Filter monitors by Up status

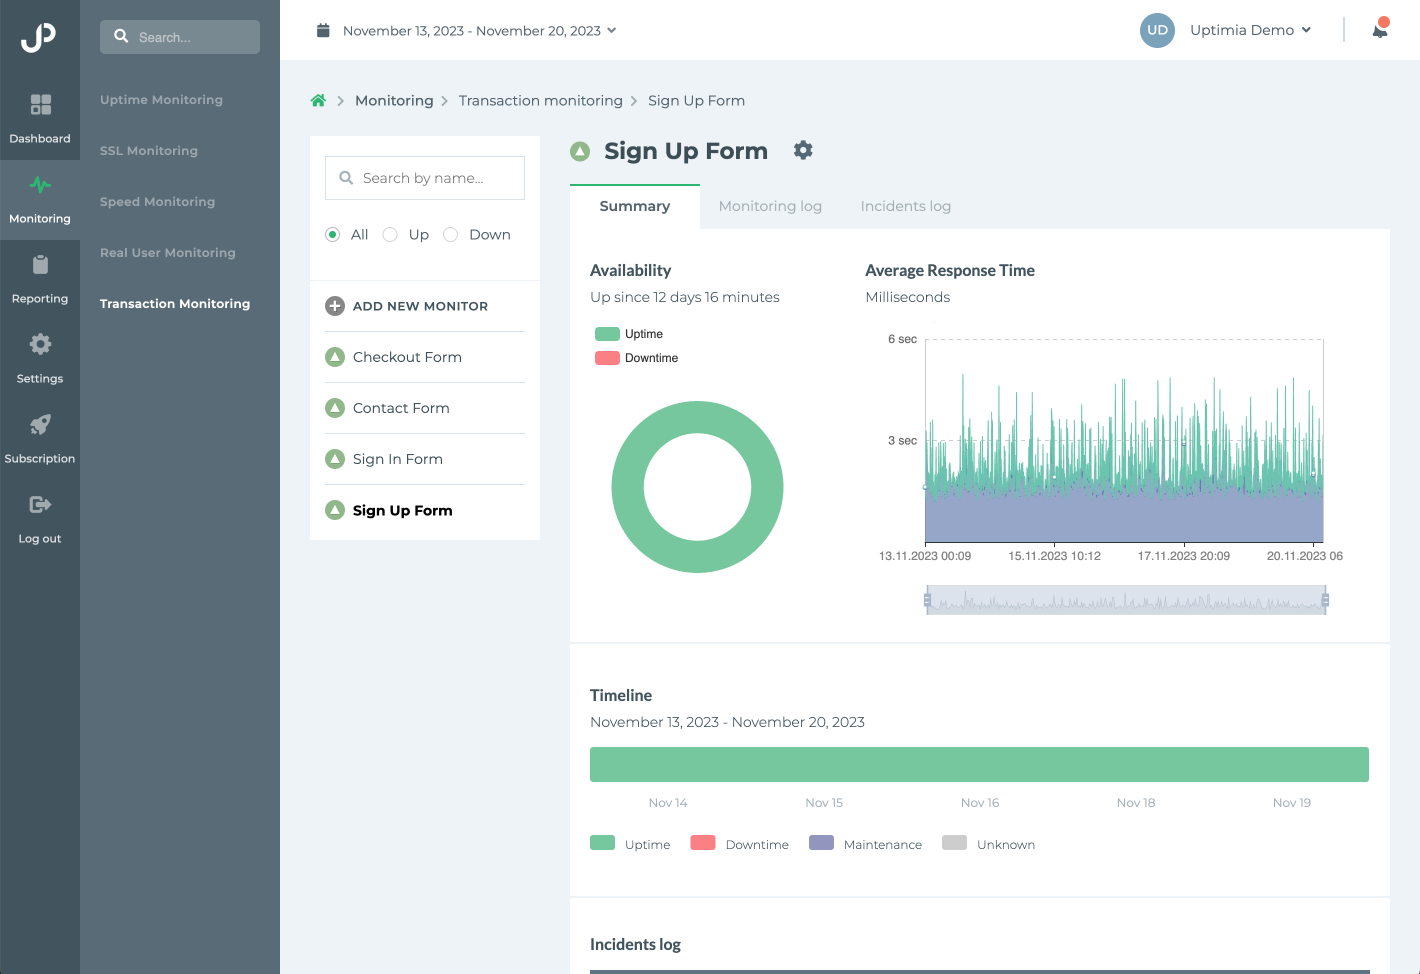[x=390, y=234]
